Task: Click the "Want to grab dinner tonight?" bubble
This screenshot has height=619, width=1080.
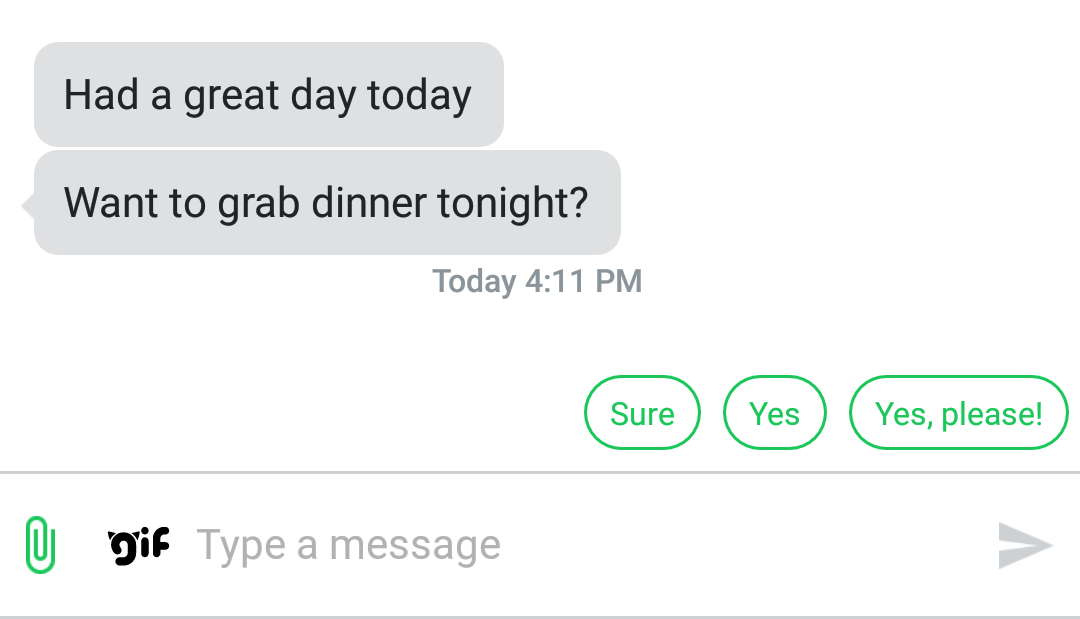Action: [326, 203]
